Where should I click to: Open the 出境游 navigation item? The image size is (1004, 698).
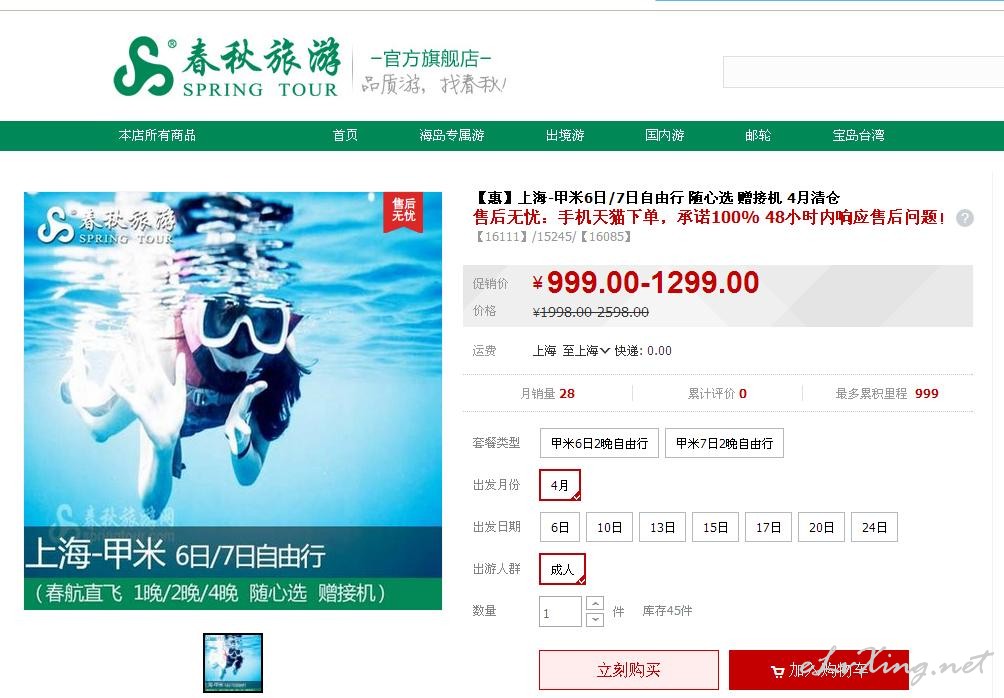[565, 135]
